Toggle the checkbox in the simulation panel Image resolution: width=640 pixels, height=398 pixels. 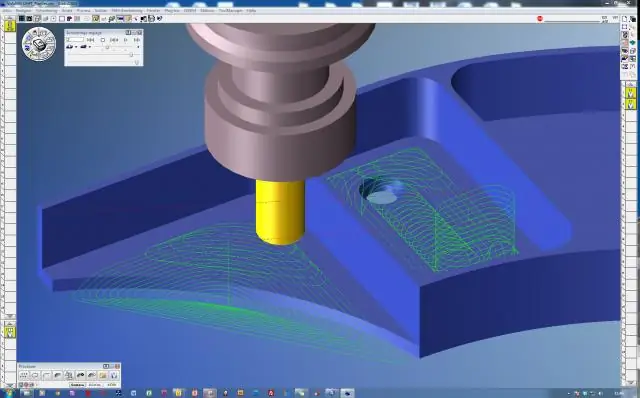tap(103, 40)
